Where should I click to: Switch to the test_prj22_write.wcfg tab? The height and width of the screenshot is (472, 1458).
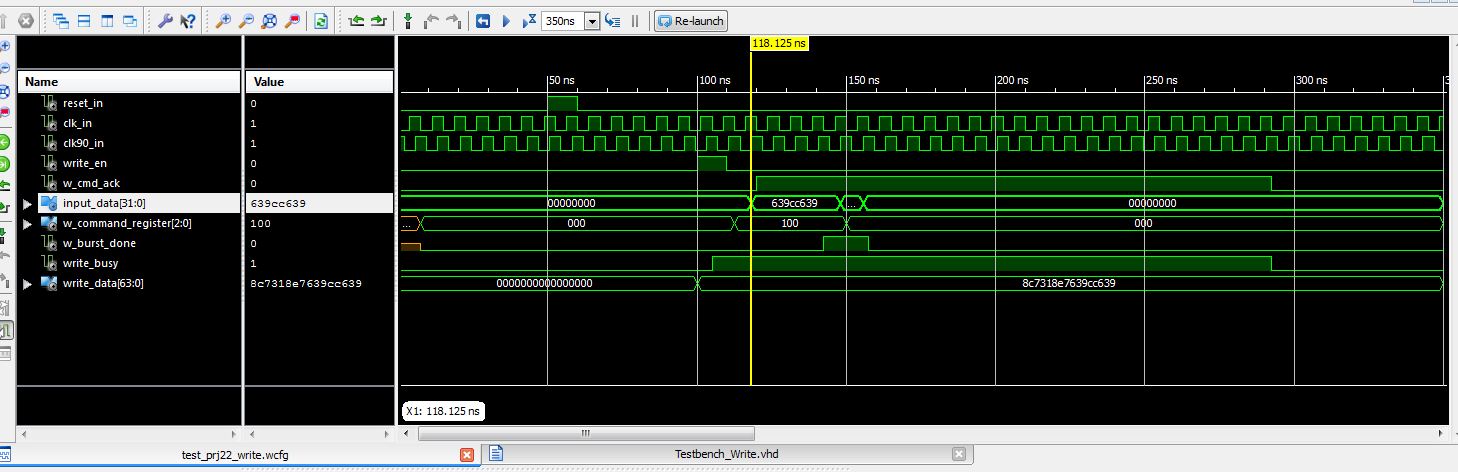click(236, 454)
